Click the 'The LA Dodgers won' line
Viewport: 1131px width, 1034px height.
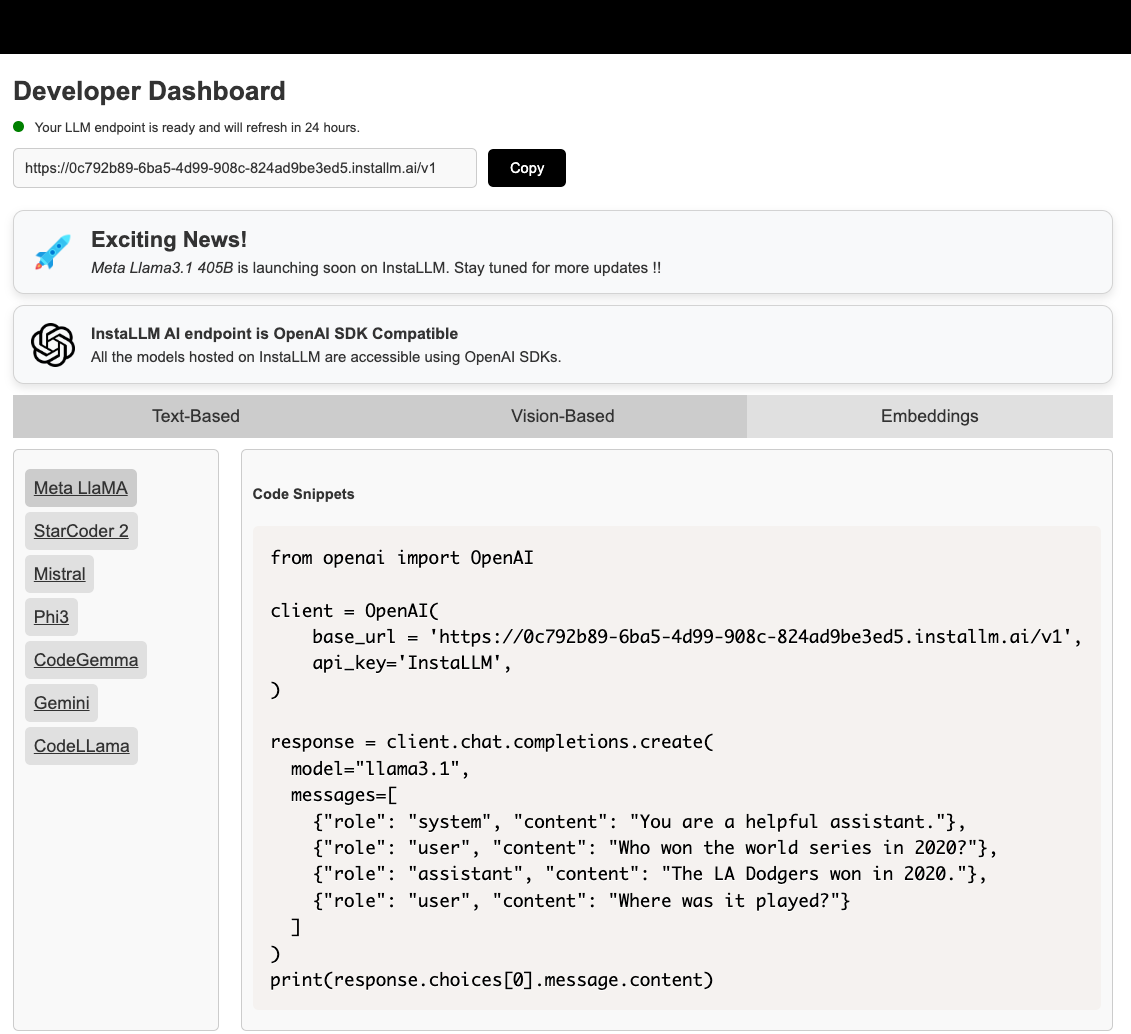pos(650,874)
